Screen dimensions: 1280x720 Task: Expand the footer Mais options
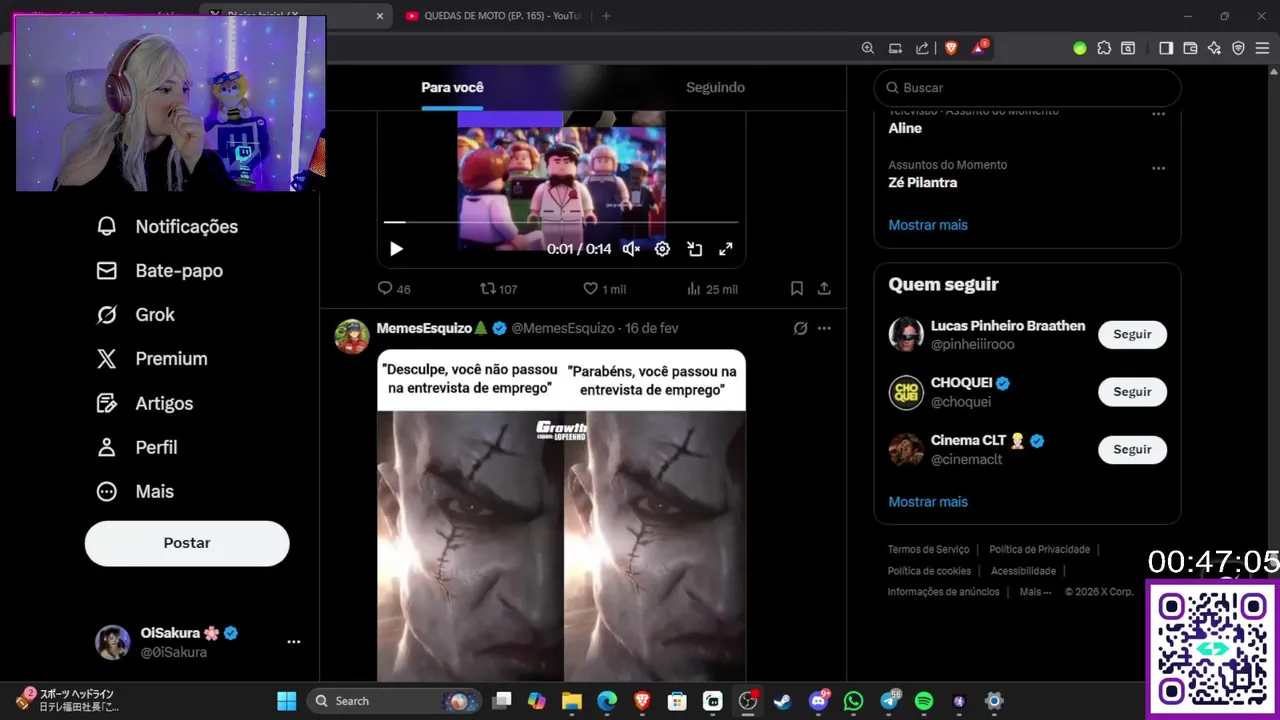click(1035, 592)
